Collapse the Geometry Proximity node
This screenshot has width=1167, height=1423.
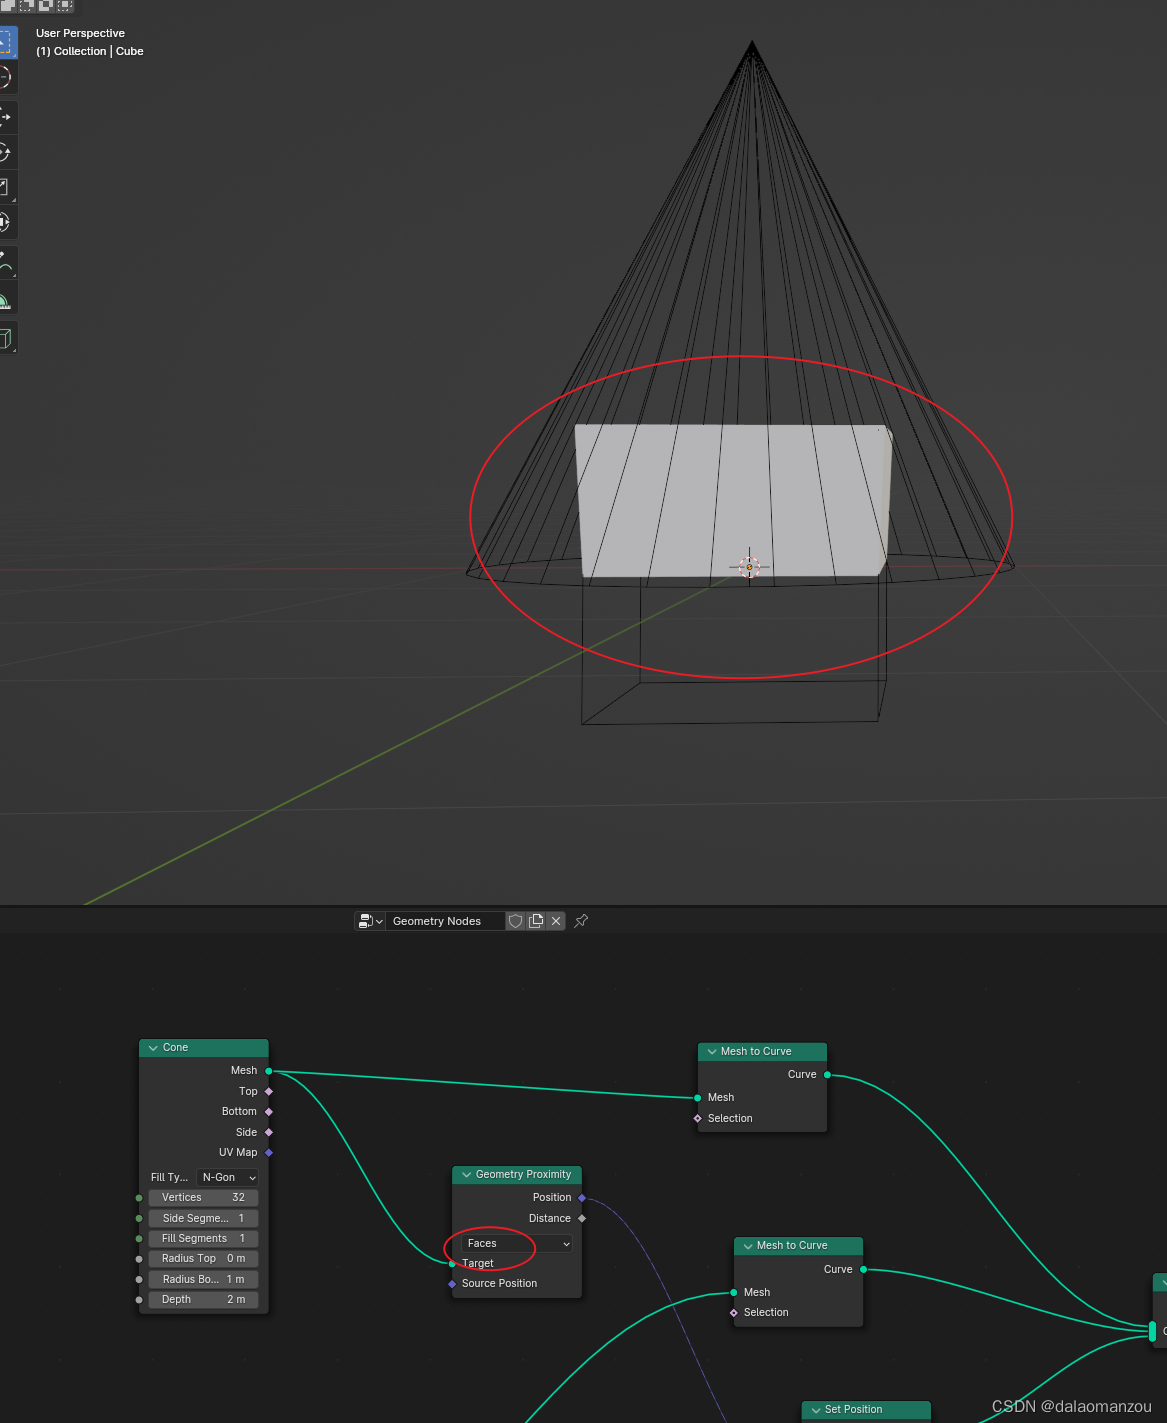pyautogui.click(x=466, y=1175)
